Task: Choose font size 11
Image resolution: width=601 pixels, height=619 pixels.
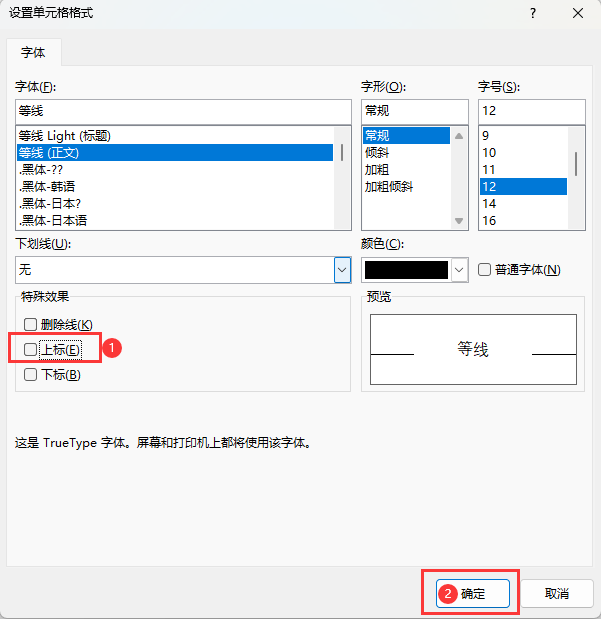Action: [523, 170]
